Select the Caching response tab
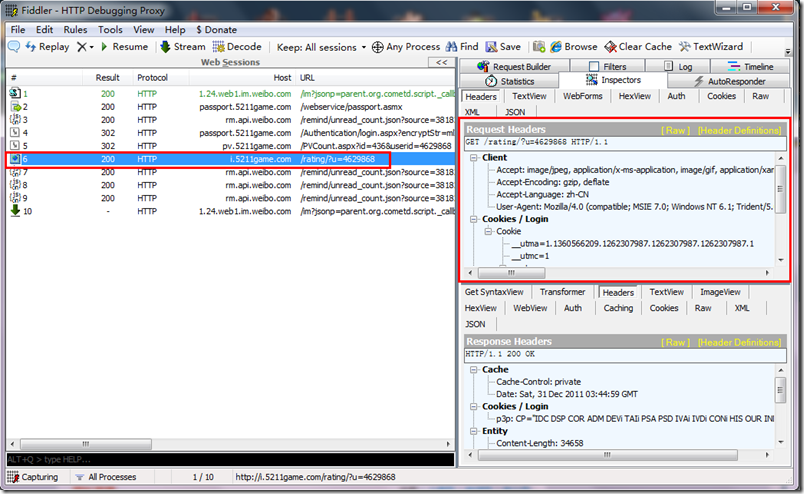 tap(618, 308)
